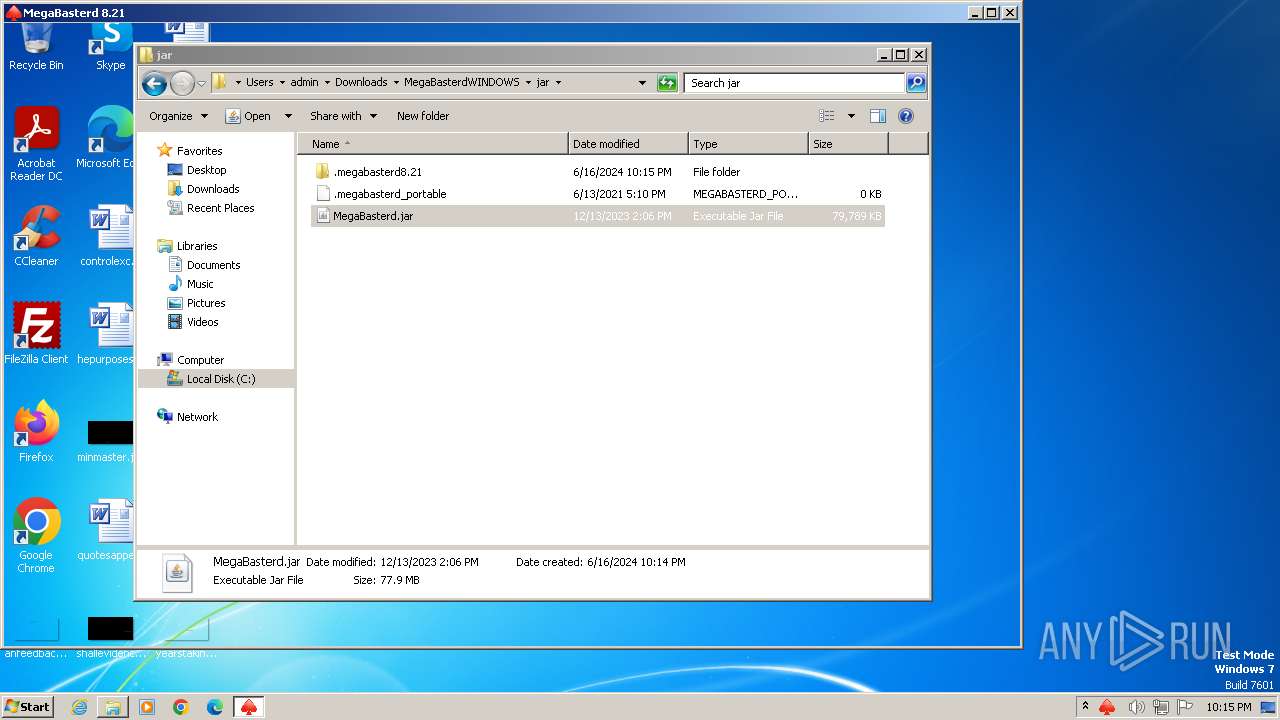Click the search magnifier icon
The image size is (1280, 720).
[x=915, y=83]
